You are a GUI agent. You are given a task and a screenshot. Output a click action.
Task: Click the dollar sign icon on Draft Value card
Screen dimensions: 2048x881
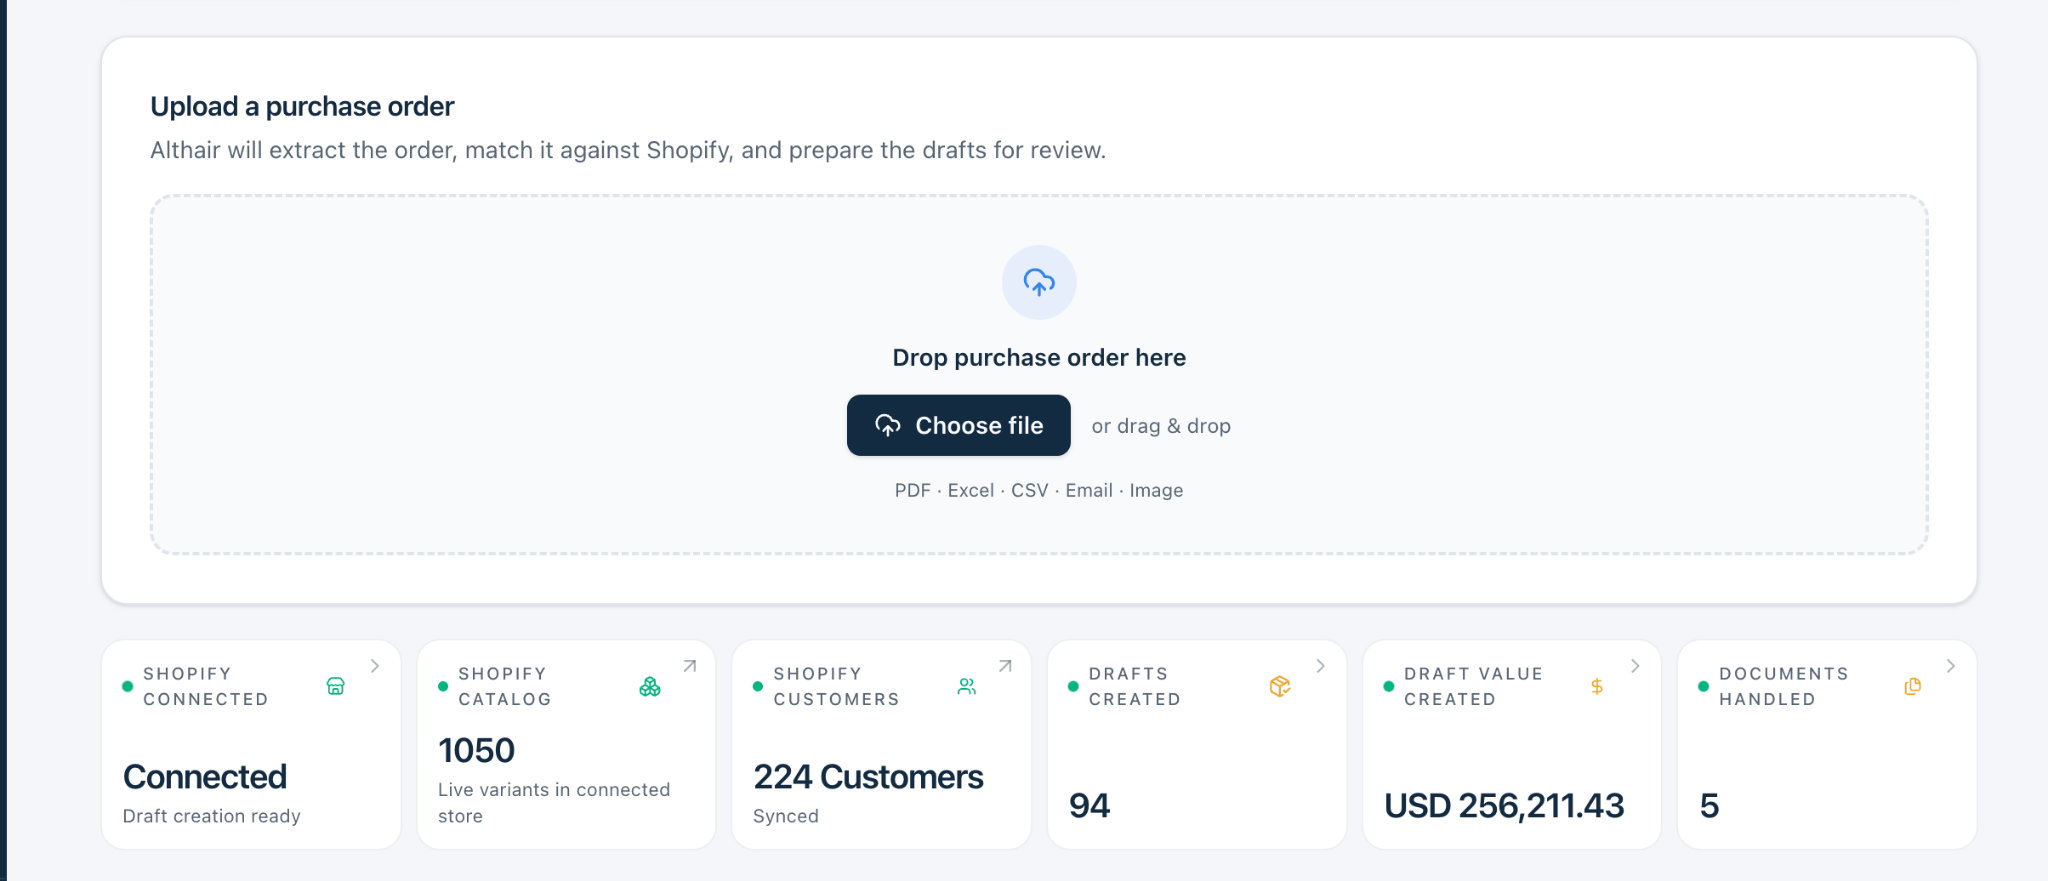[1597, 686]
